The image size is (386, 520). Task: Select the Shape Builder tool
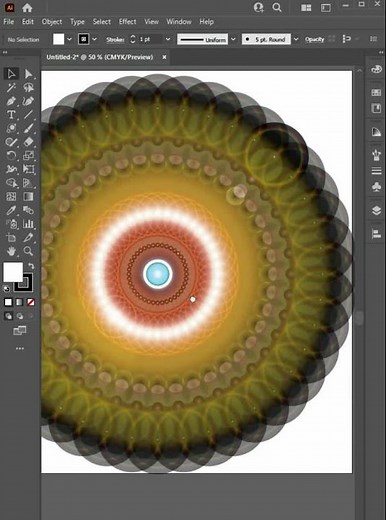11,183
